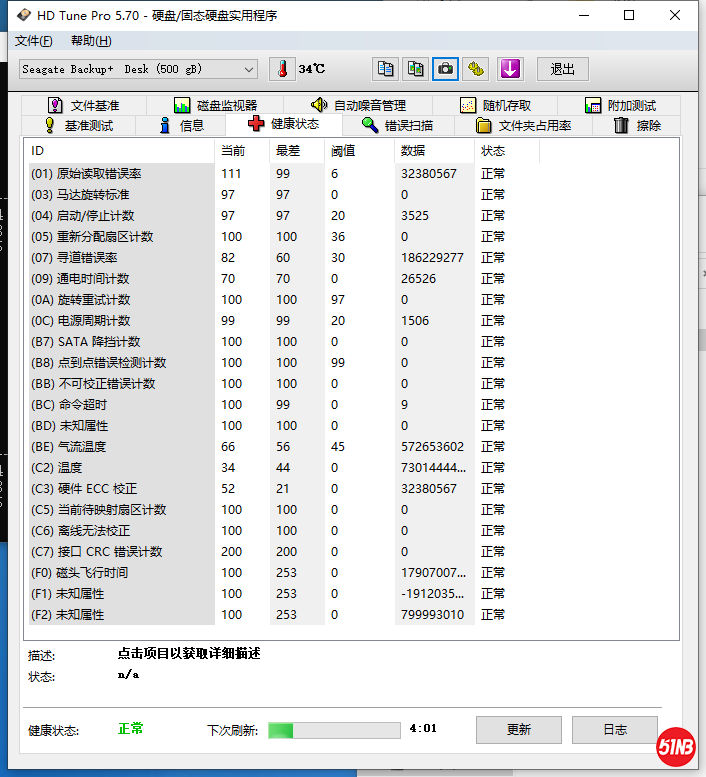706x777 pixels.
Task: Click the camera save screenshot icon
Action: (445, 69)
